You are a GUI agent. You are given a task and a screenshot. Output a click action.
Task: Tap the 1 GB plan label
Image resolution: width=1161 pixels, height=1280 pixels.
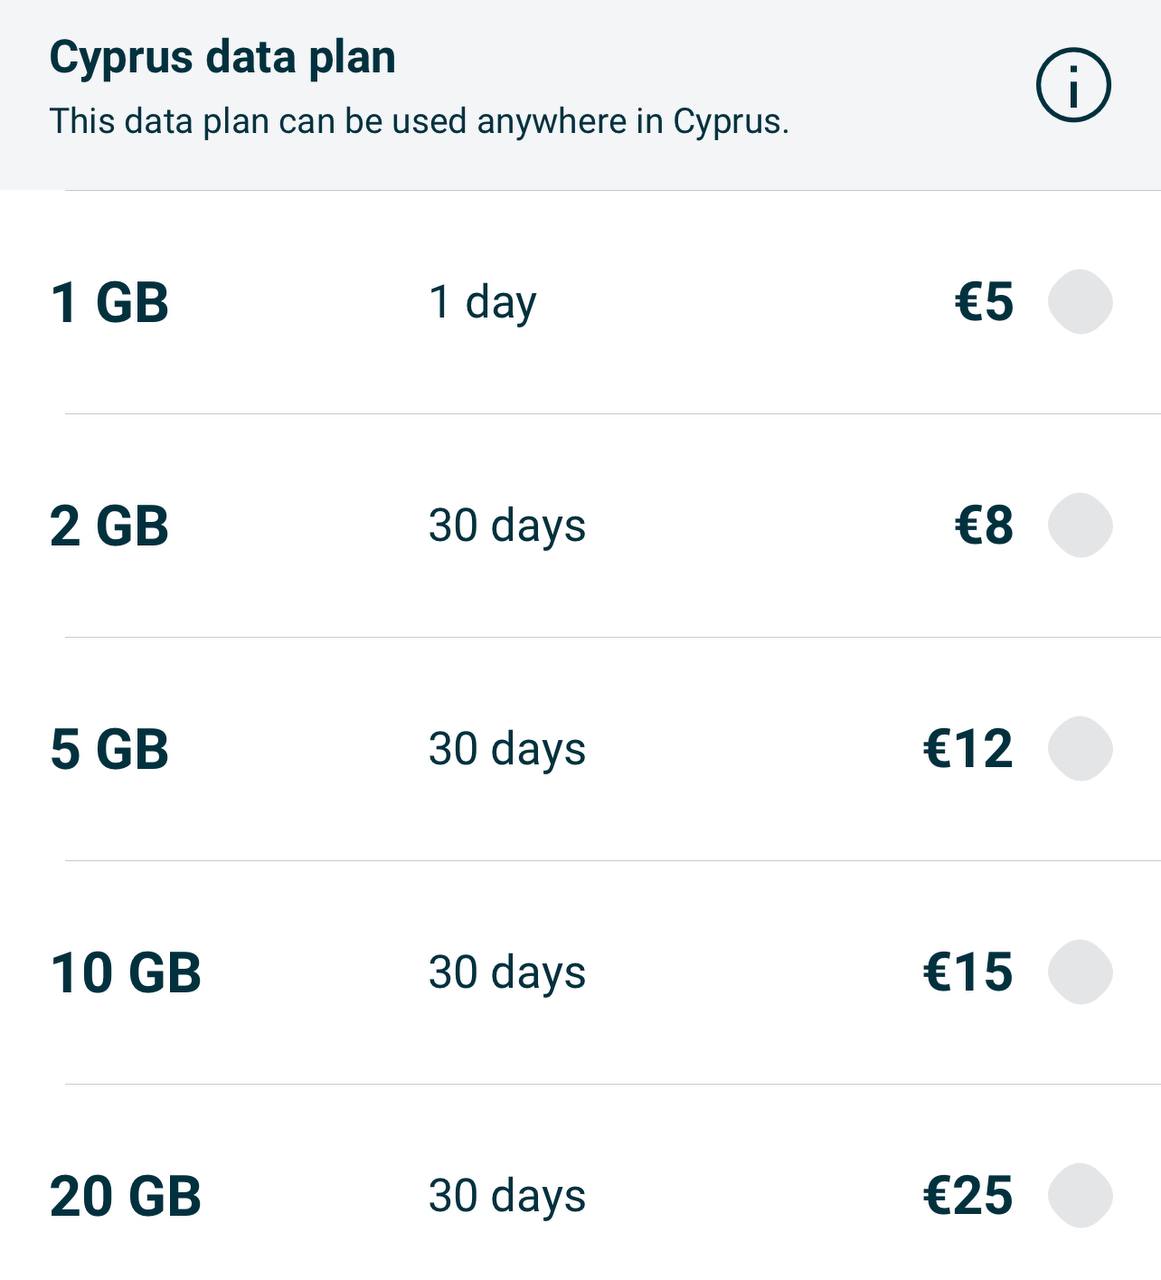coord(109,302)
